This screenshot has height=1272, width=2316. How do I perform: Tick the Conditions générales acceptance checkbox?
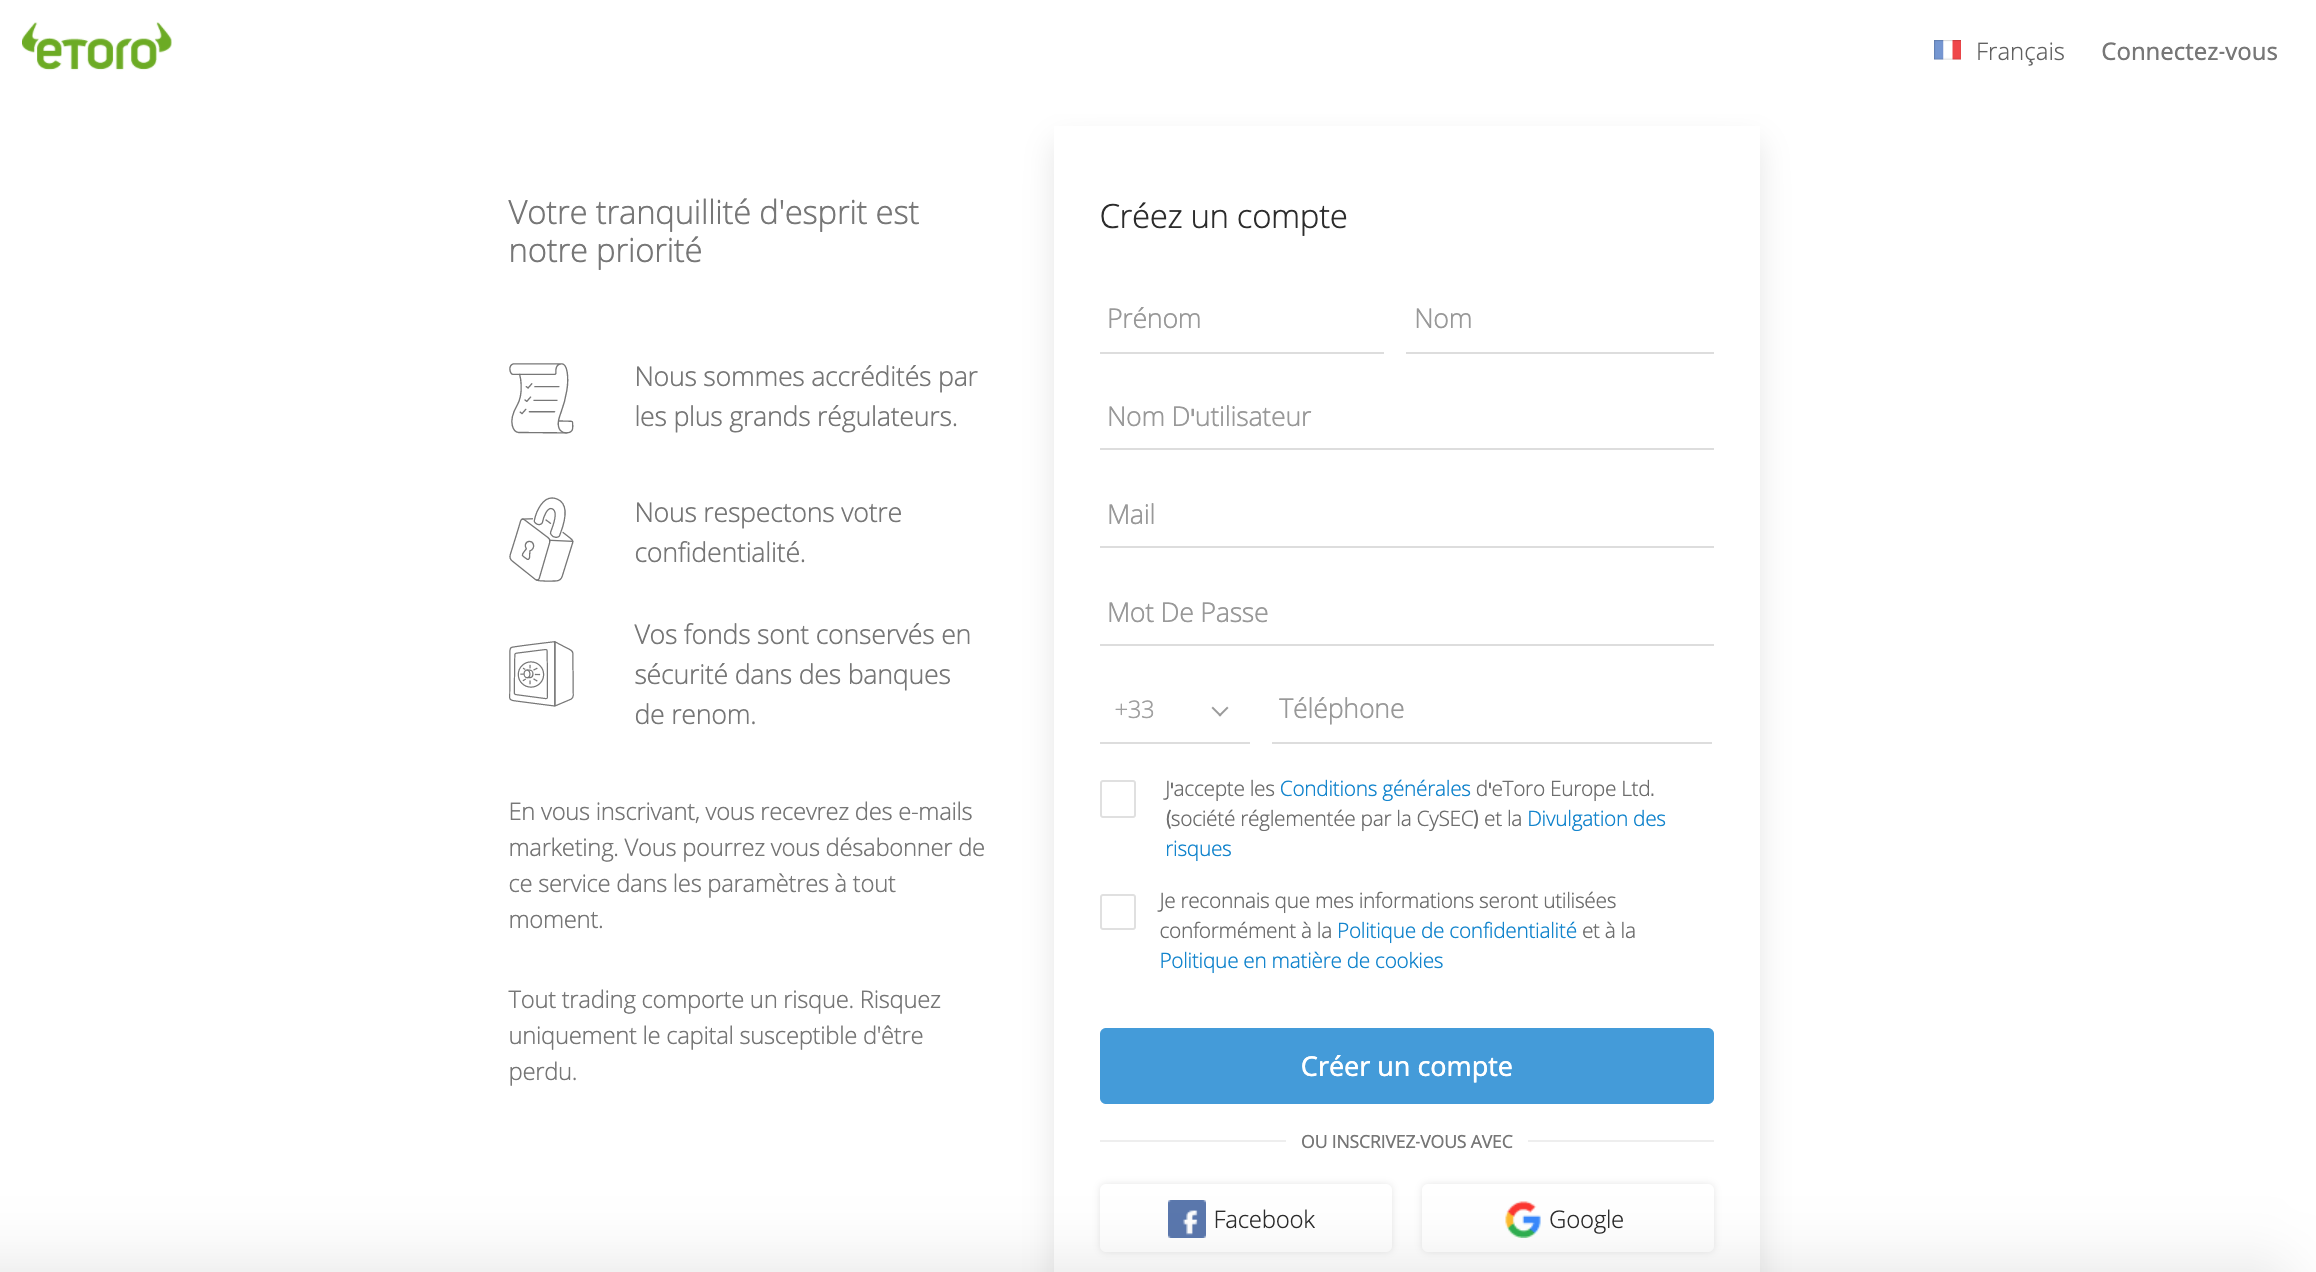point(1118,799)
